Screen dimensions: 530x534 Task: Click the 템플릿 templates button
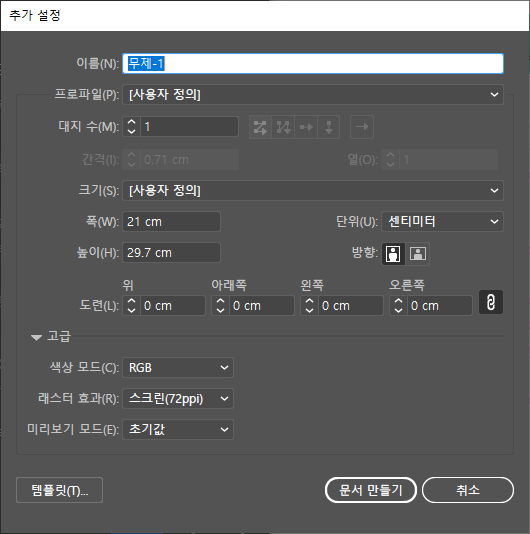(x=59, y=490)
